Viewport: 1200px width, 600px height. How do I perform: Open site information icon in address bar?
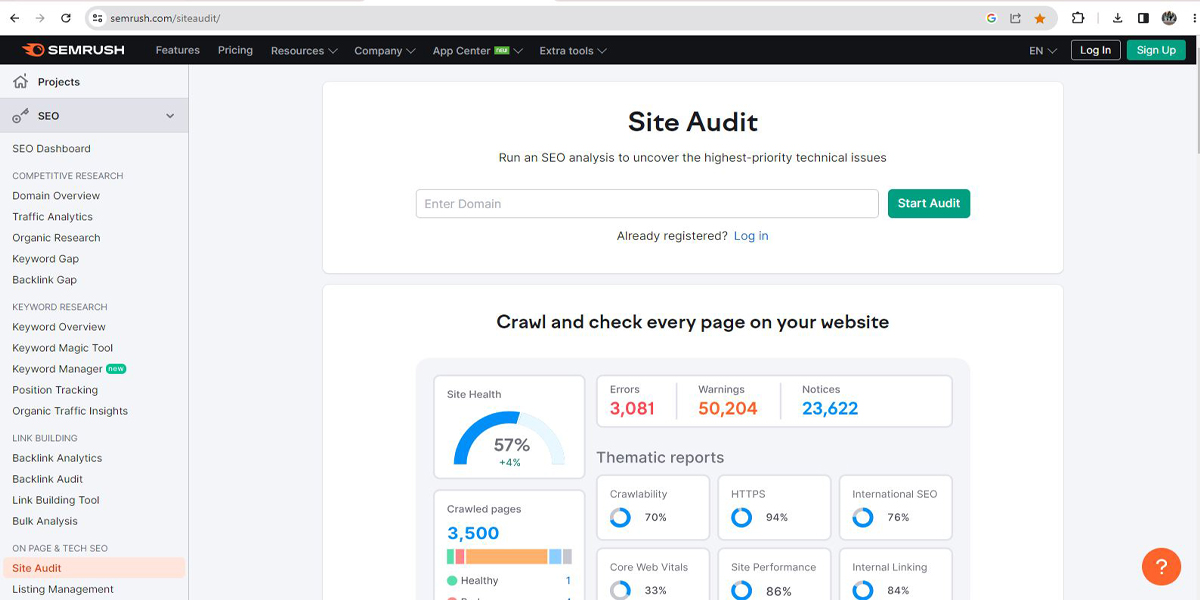(x=97, y=18)
